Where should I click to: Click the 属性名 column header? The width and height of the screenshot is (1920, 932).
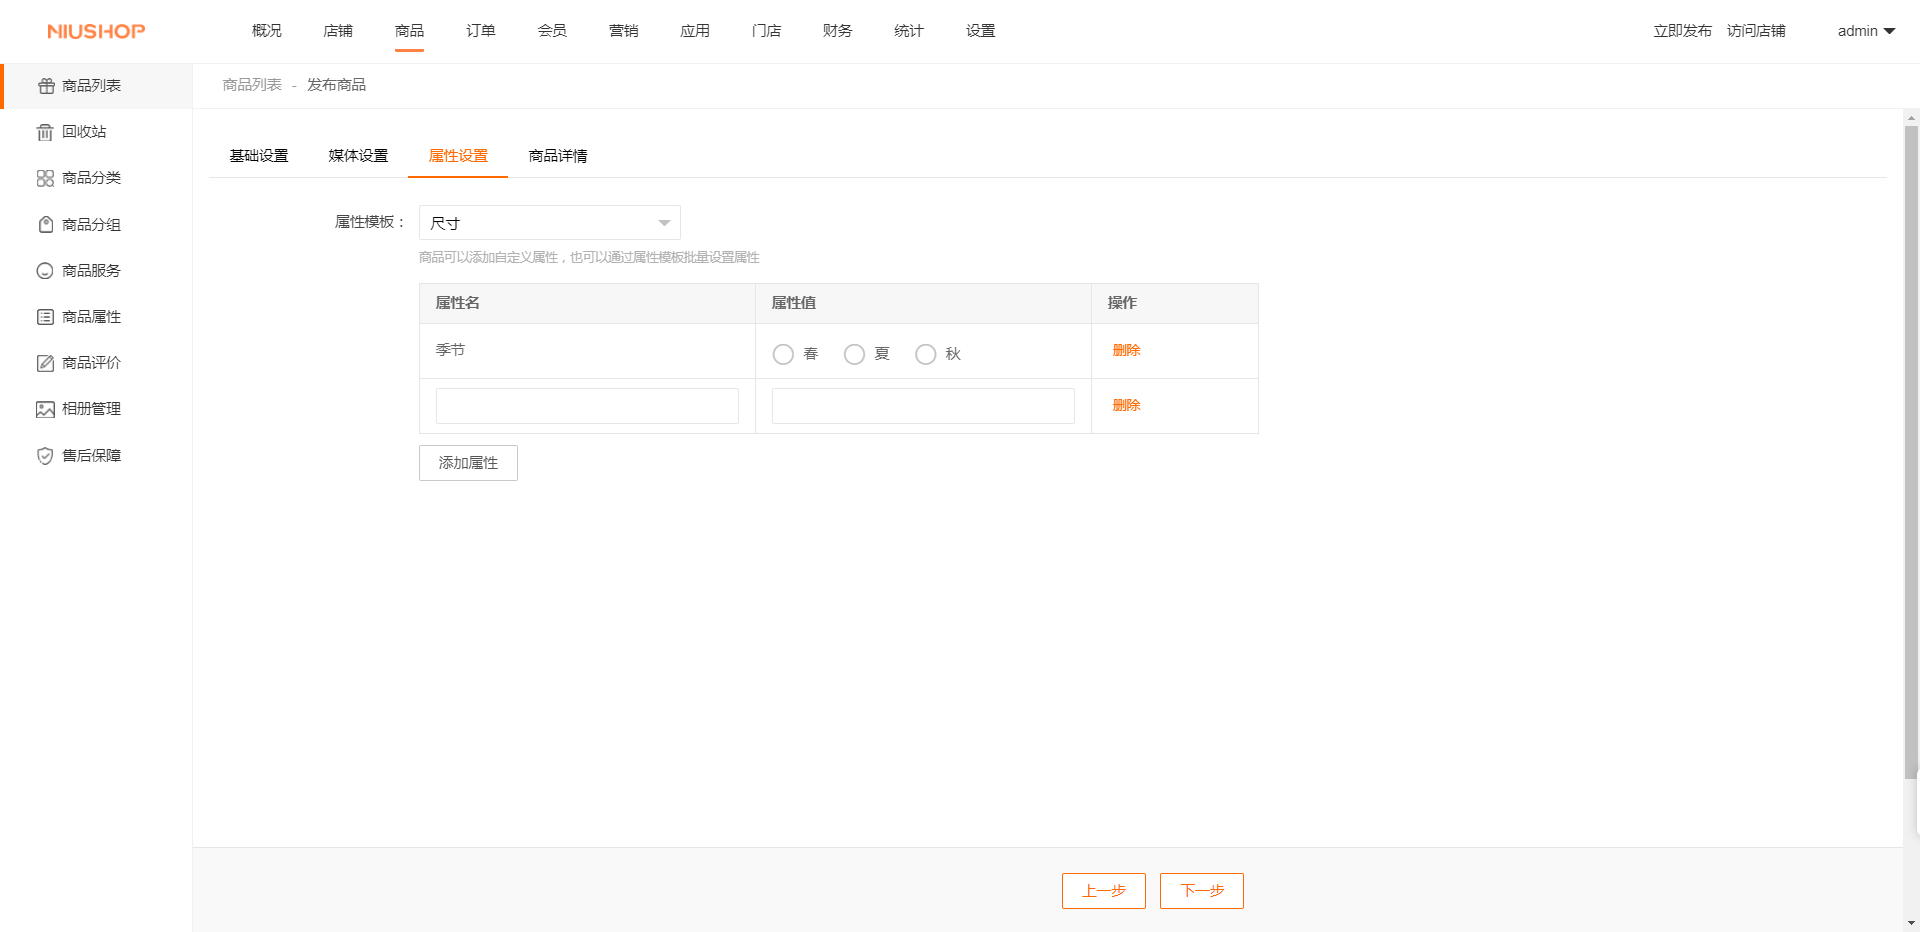[x=587, y=303]
